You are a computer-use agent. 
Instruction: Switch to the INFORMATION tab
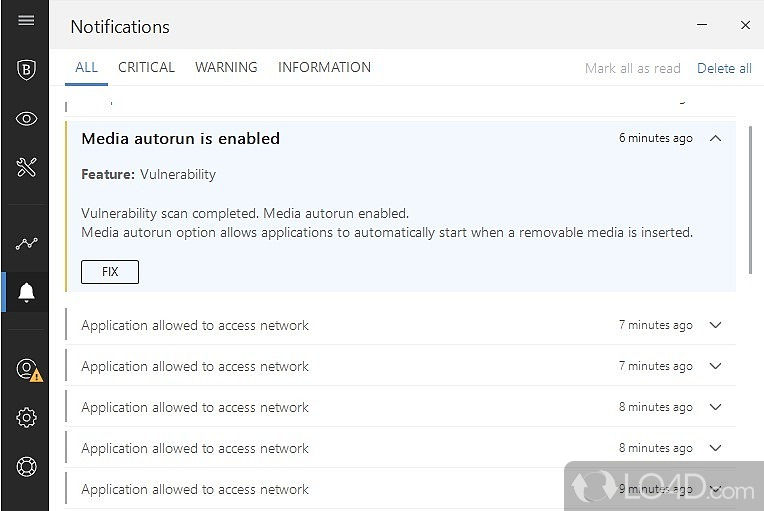coord(324,67)
